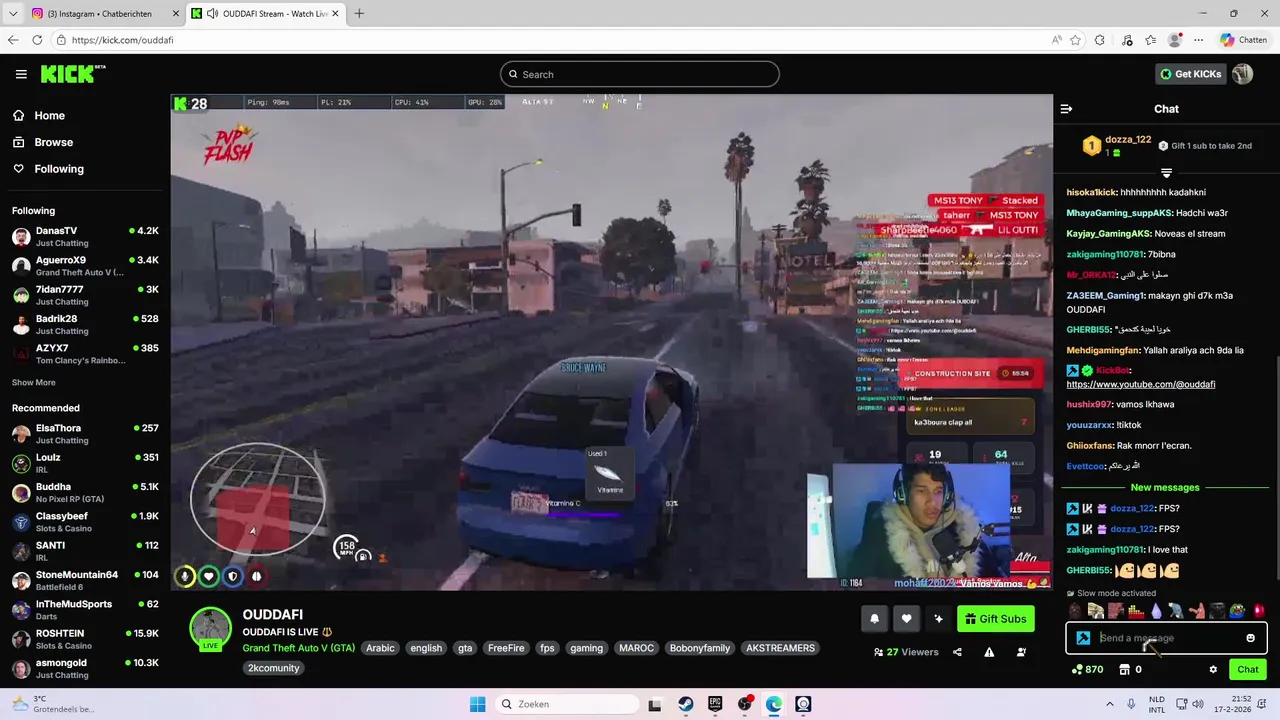Click the hammer badge in message box
This screenshot has width=1280, height=720.
[1083, 638]
